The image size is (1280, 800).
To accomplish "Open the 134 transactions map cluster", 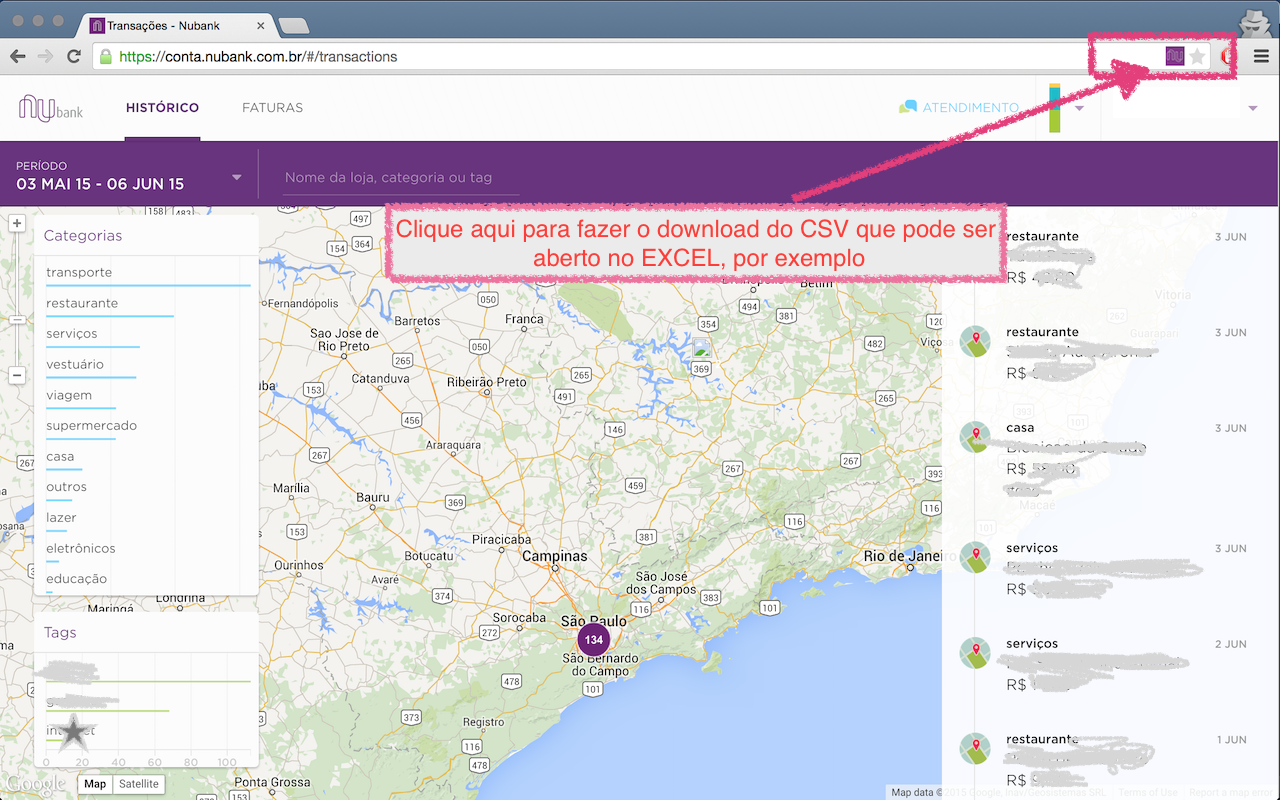I will tap(594, 639).
